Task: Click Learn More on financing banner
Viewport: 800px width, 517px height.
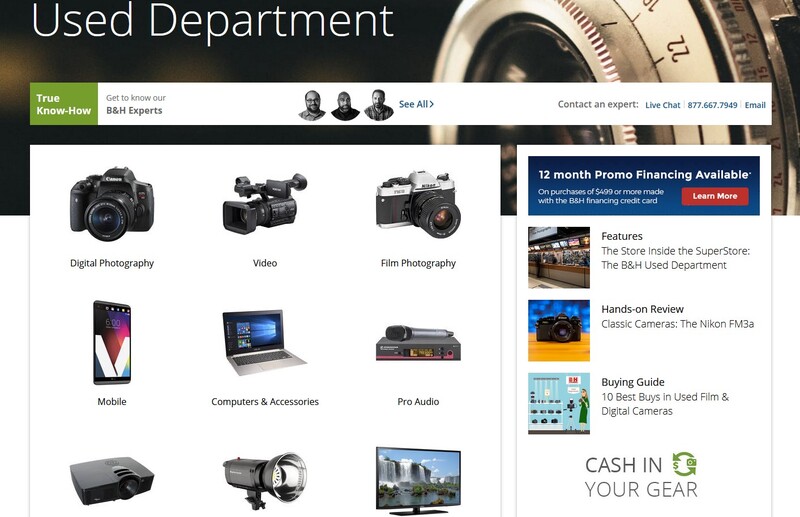Action: coord(715,196)
